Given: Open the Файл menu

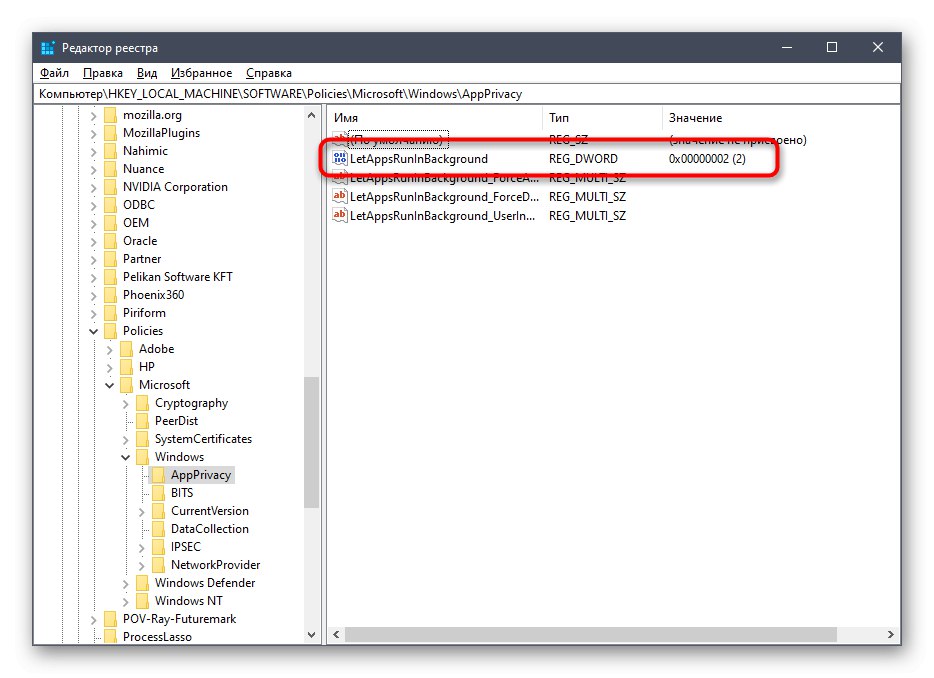Looking at the screenshot, I should pyautogui.click(x=54, y=73).
